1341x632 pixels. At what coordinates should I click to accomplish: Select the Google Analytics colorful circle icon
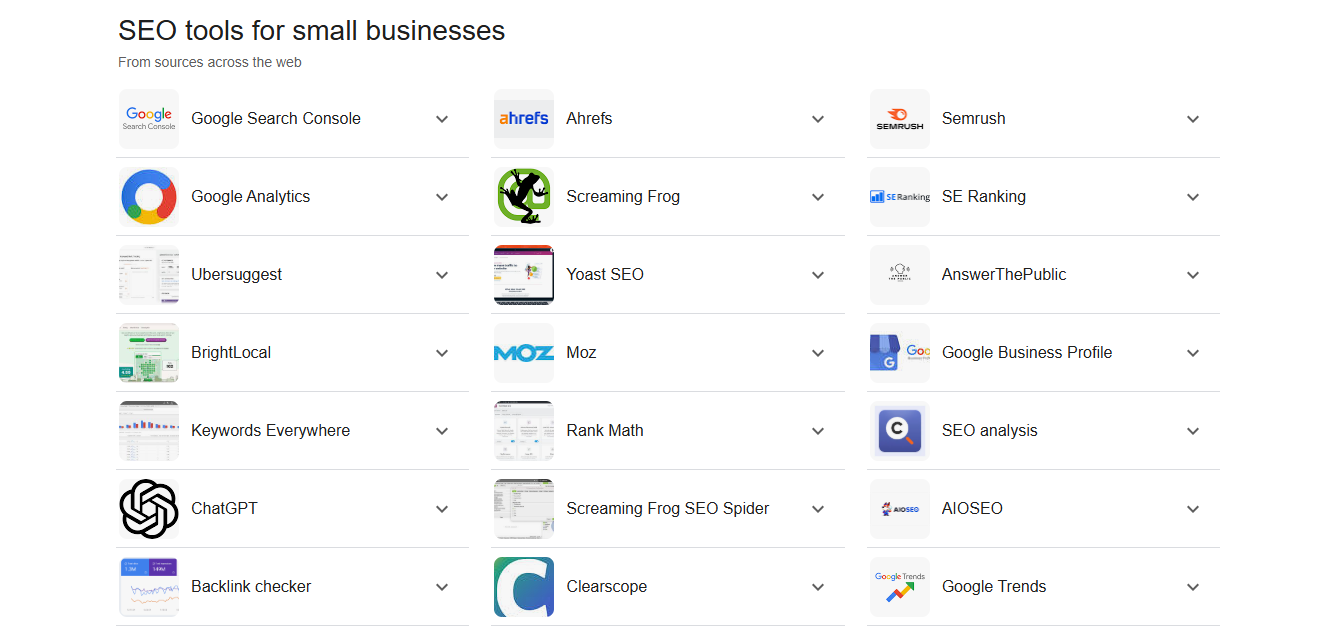click(148, 196)
